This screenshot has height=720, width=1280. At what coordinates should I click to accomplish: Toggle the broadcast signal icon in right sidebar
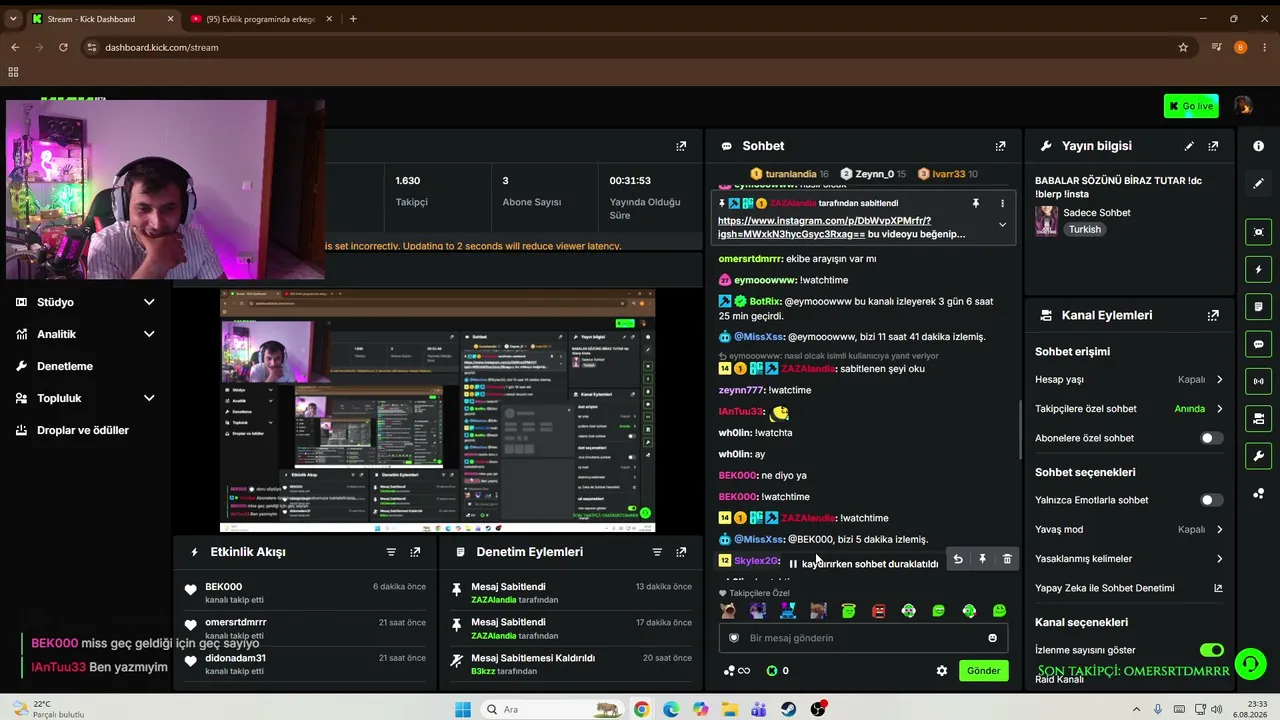click(1258, 381)
